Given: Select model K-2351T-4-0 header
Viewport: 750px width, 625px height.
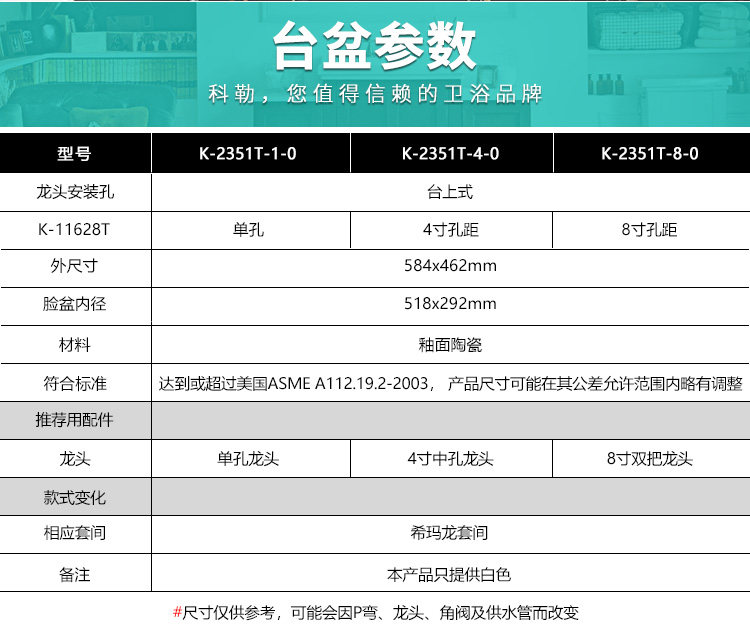Looking at the screenshot, I should coord(451,154).
